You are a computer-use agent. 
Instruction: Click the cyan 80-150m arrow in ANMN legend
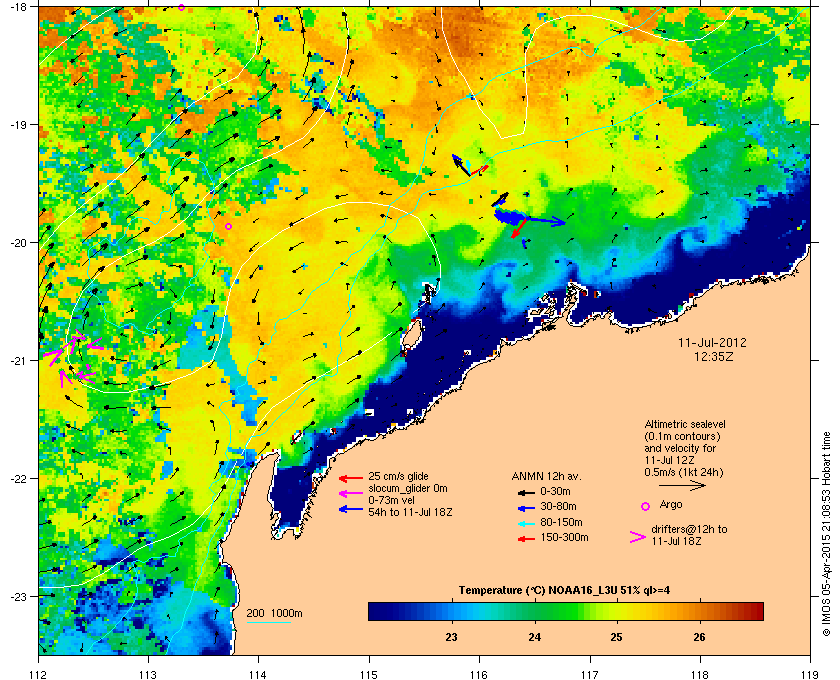coord(527,523)
